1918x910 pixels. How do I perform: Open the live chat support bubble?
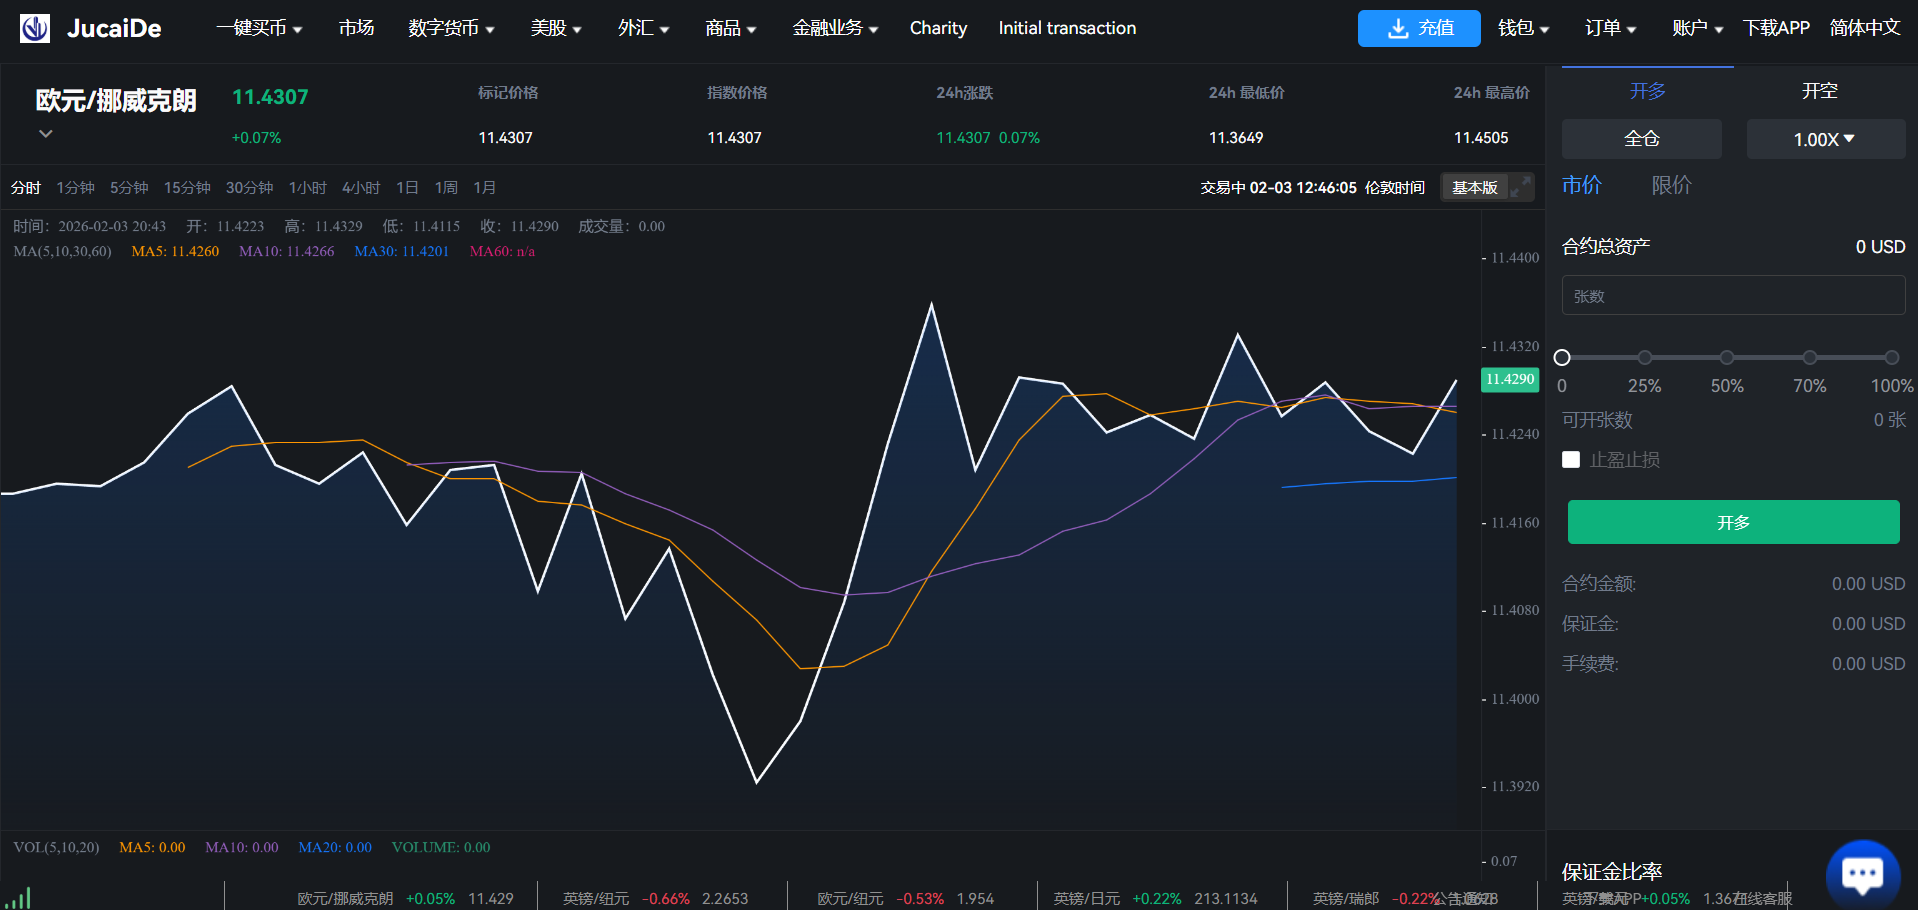1861,874
